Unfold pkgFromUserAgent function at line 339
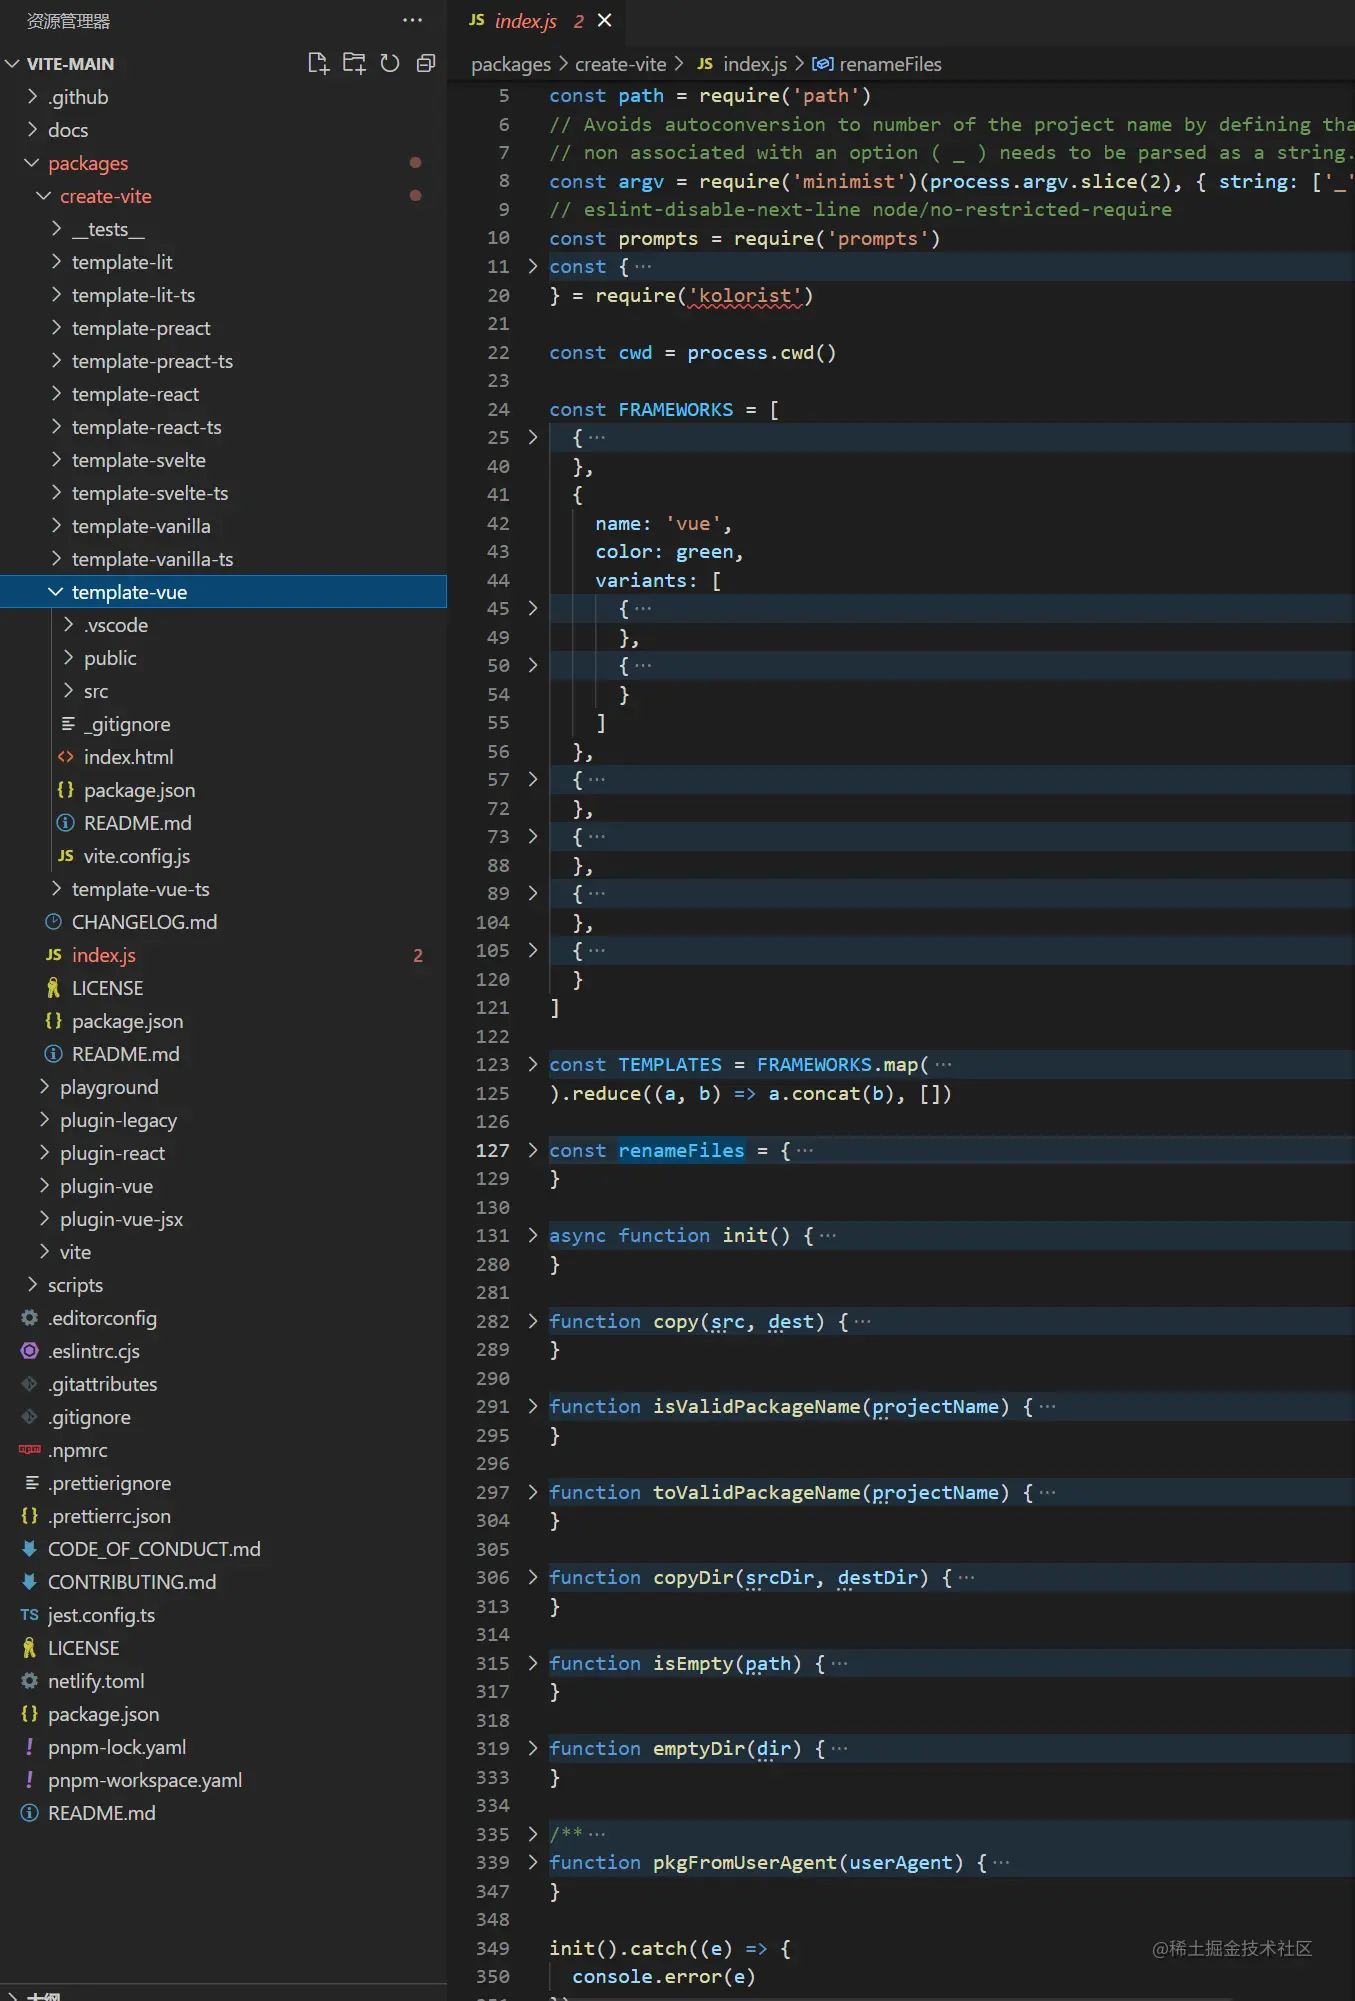 [533, 1863]
